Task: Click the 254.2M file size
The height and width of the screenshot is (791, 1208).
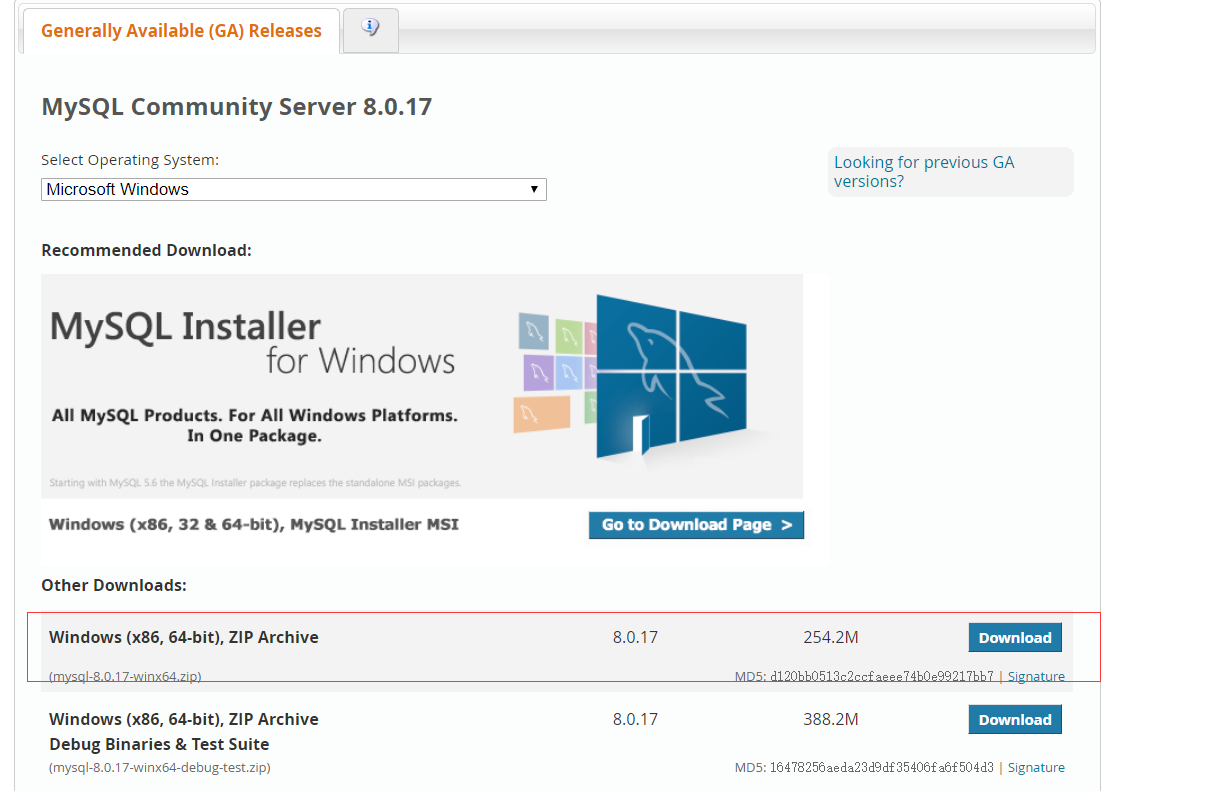Action: pos(831,638)
